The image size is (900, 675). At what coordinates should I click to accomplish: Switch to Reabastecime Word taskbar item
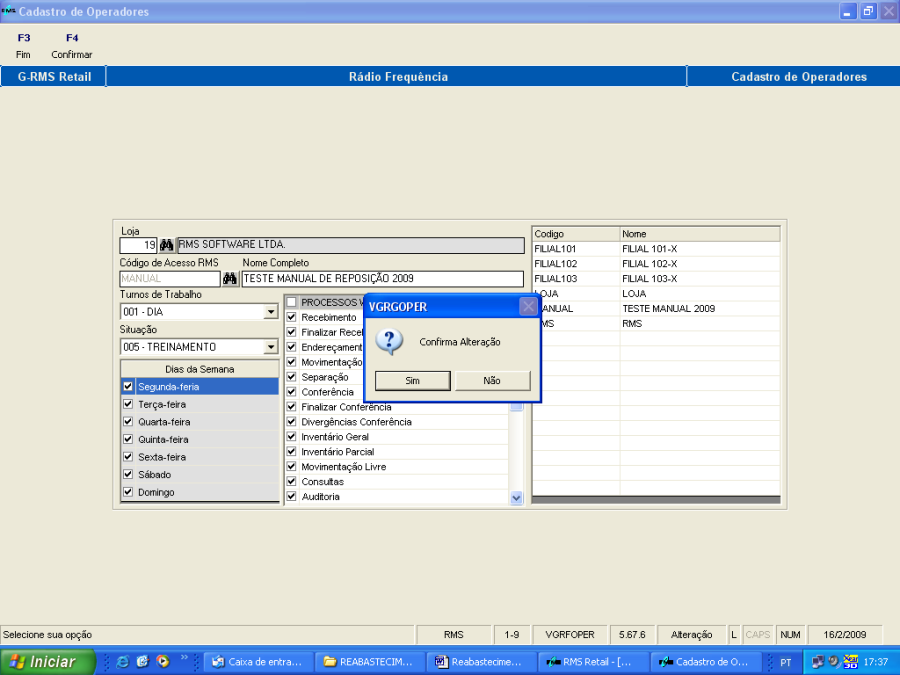click(482, 662)
